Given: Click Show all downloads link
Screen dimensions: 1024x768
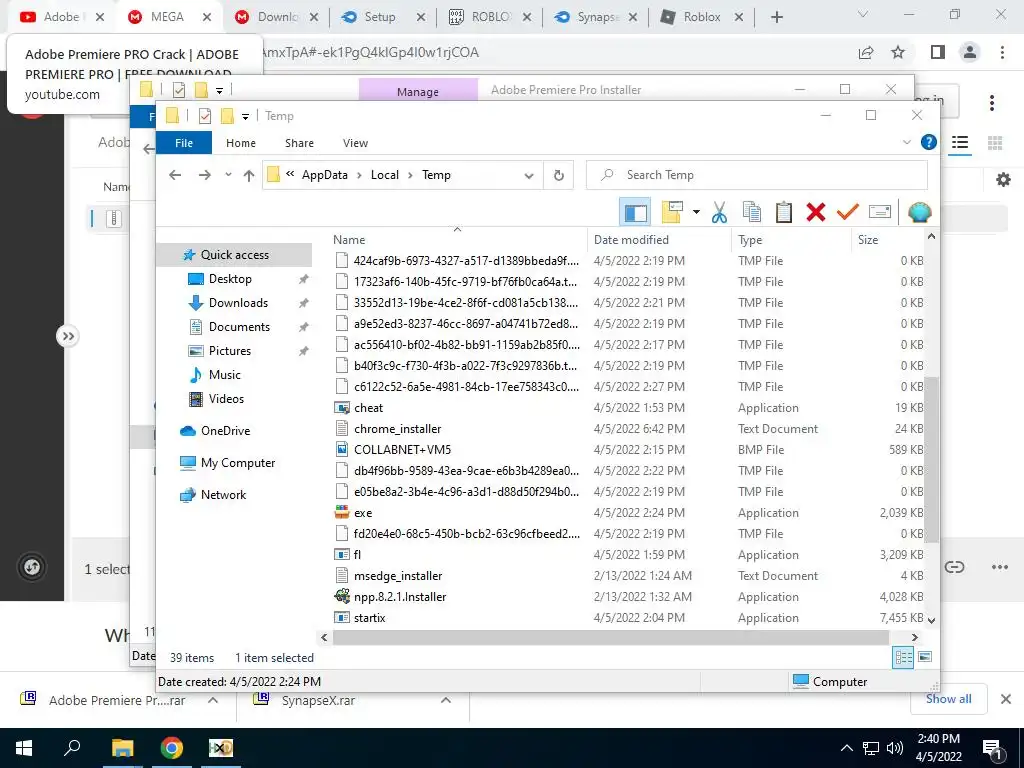Looking at the screenshot, I should [x=948, y=699].
